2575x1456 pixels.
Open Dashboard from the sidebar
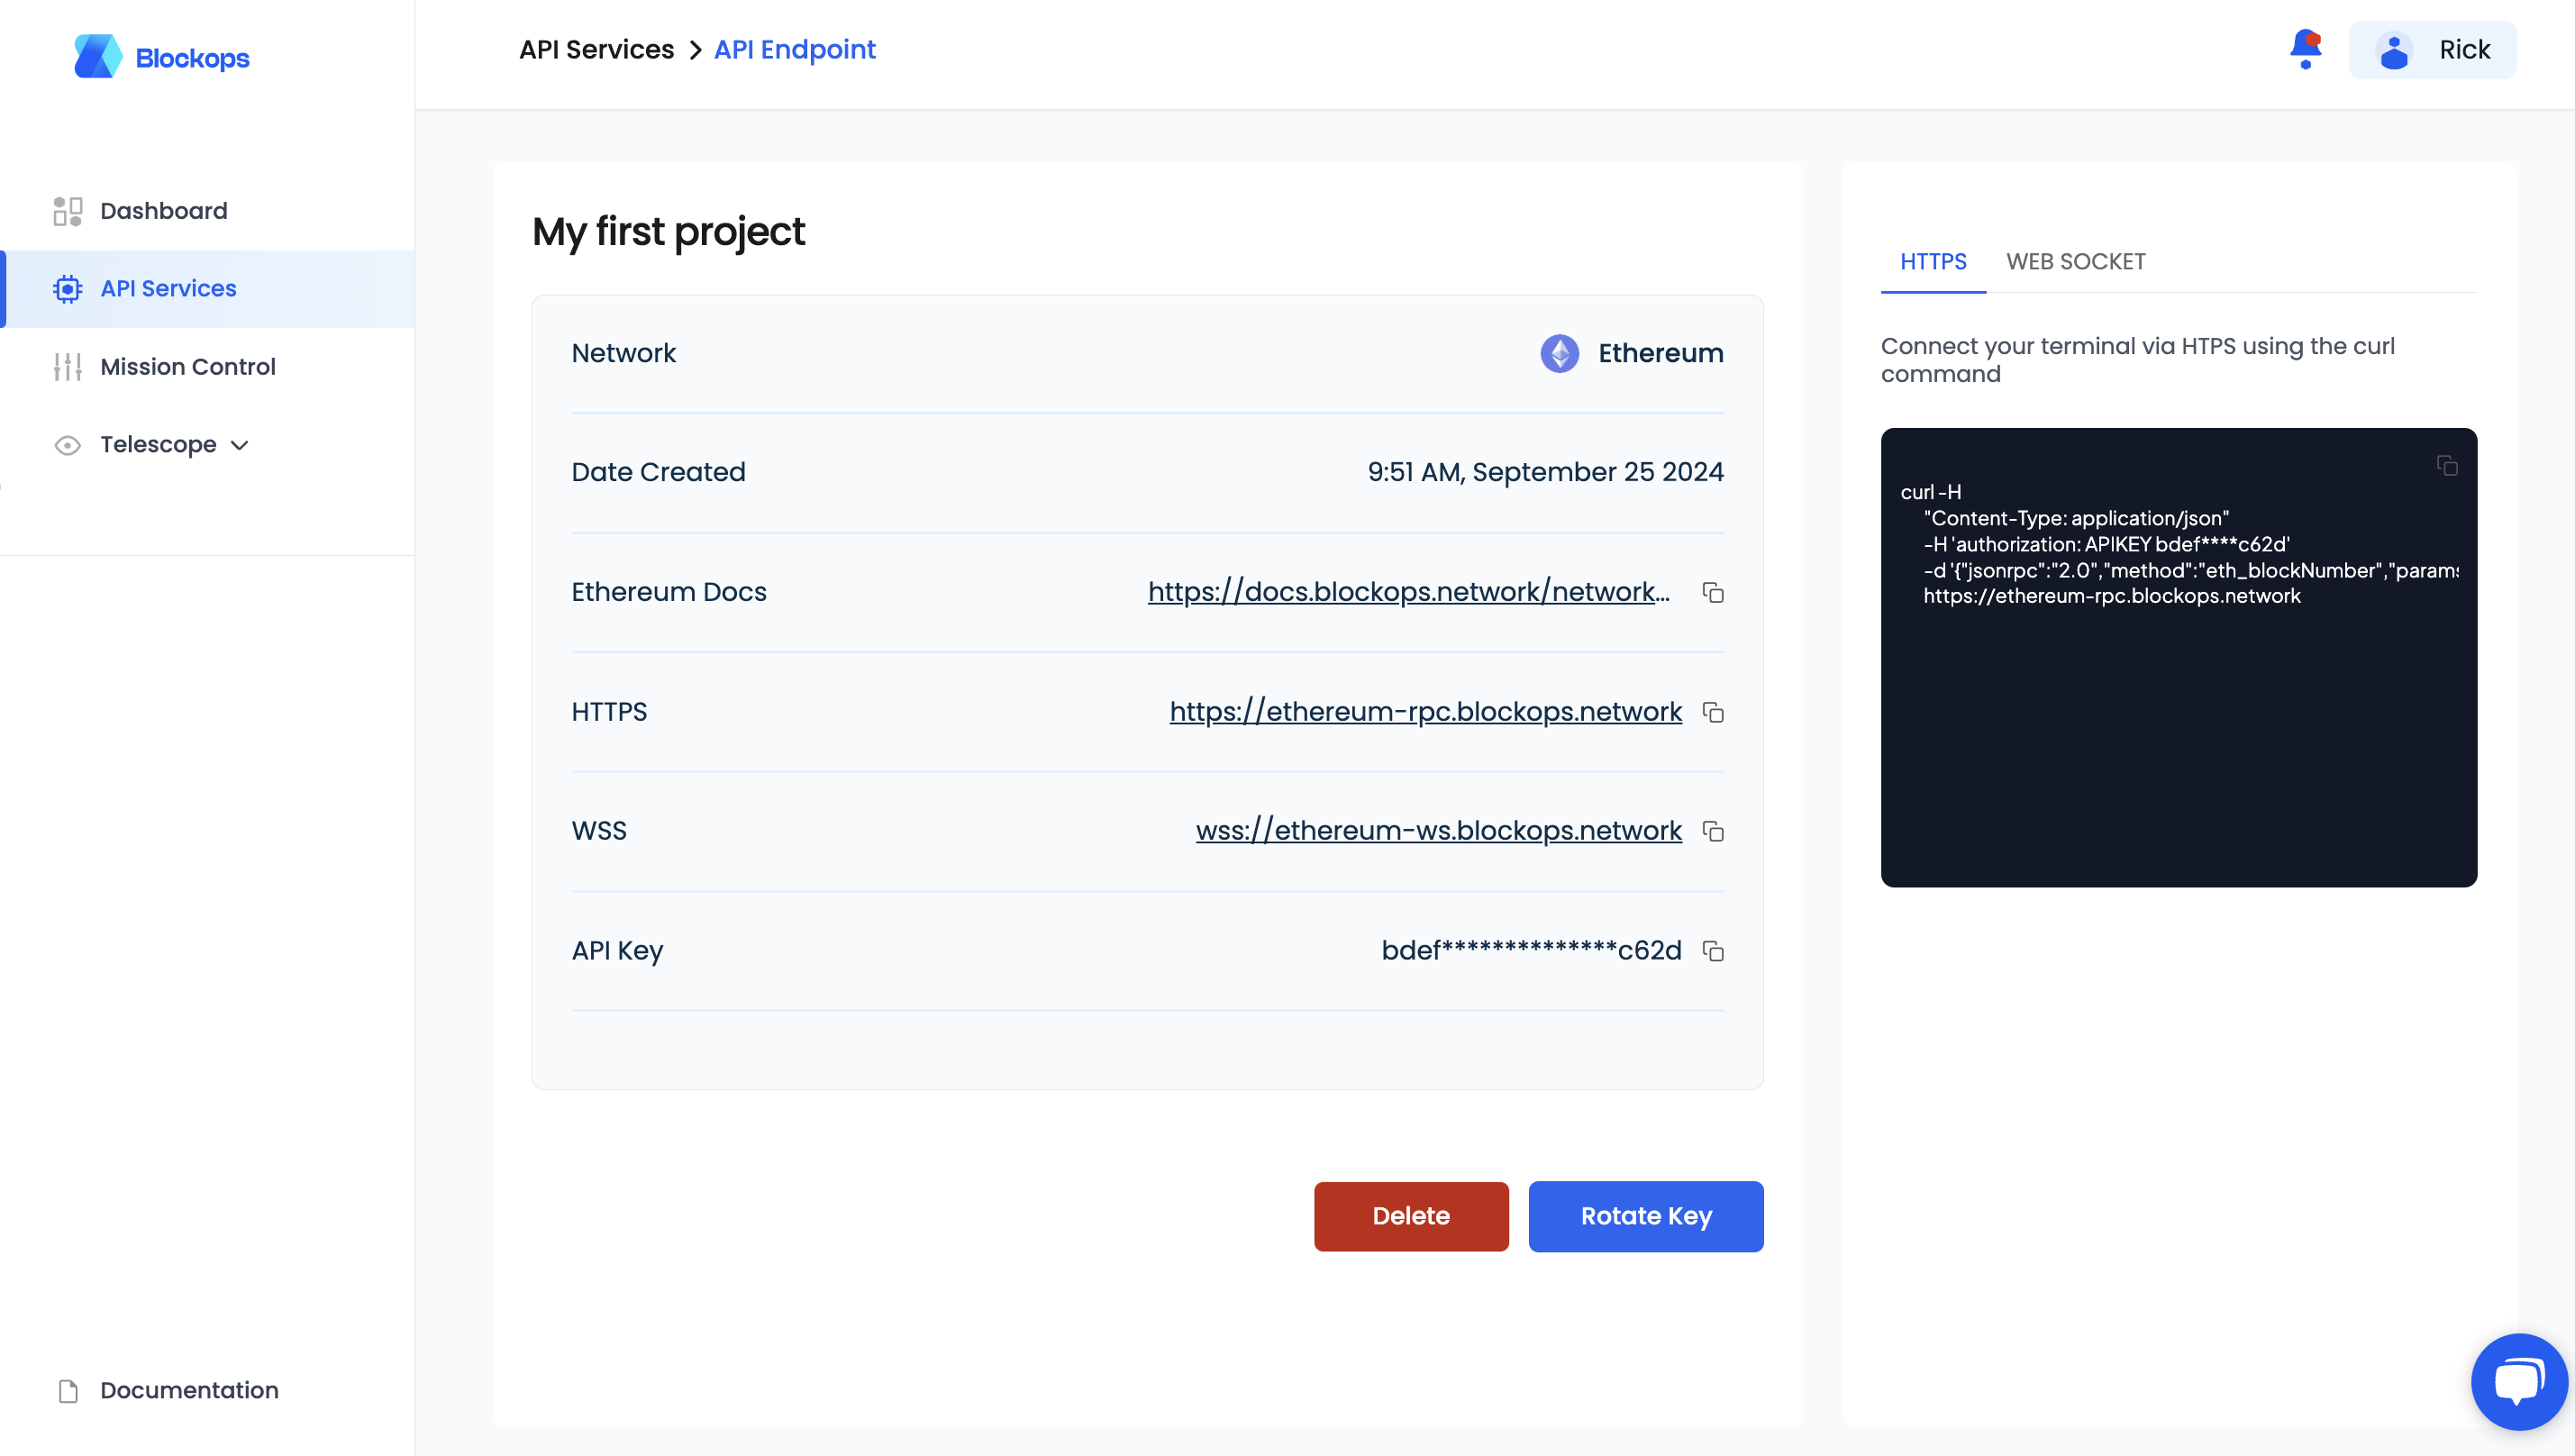[x=208, y=211]
